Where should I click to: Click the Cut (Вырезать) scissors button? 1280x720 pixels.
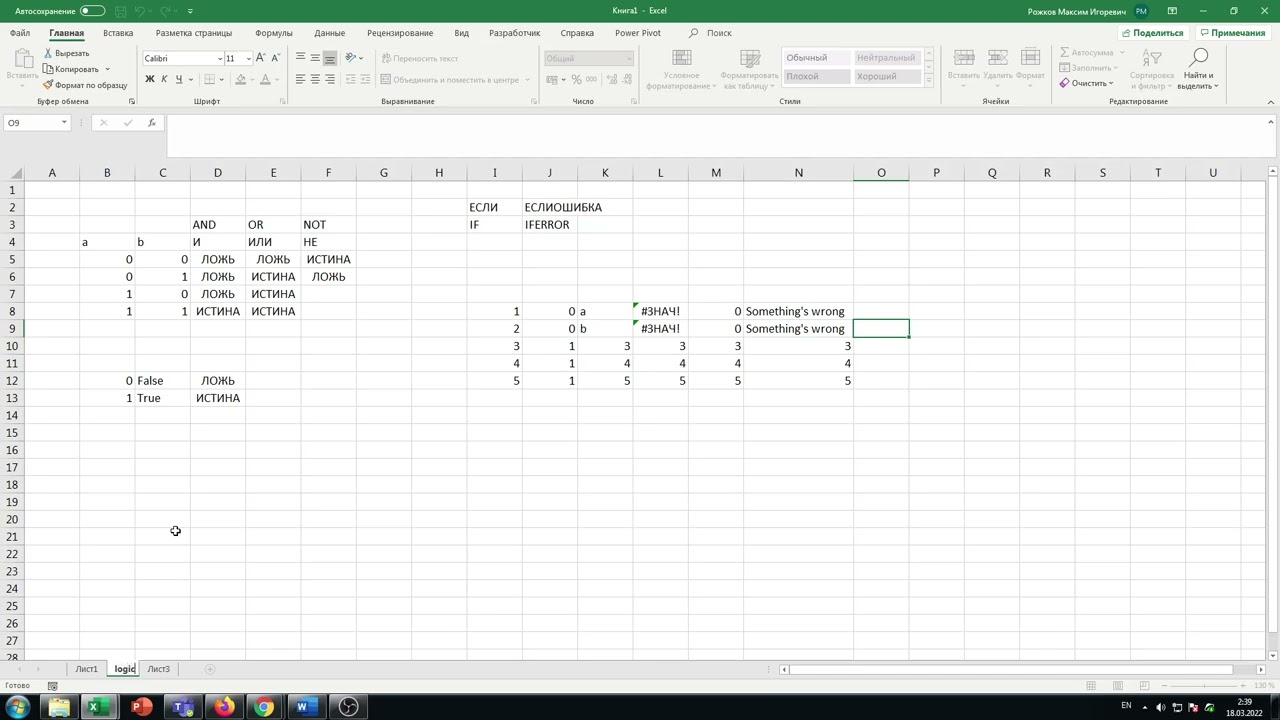(x=67, y=53)
